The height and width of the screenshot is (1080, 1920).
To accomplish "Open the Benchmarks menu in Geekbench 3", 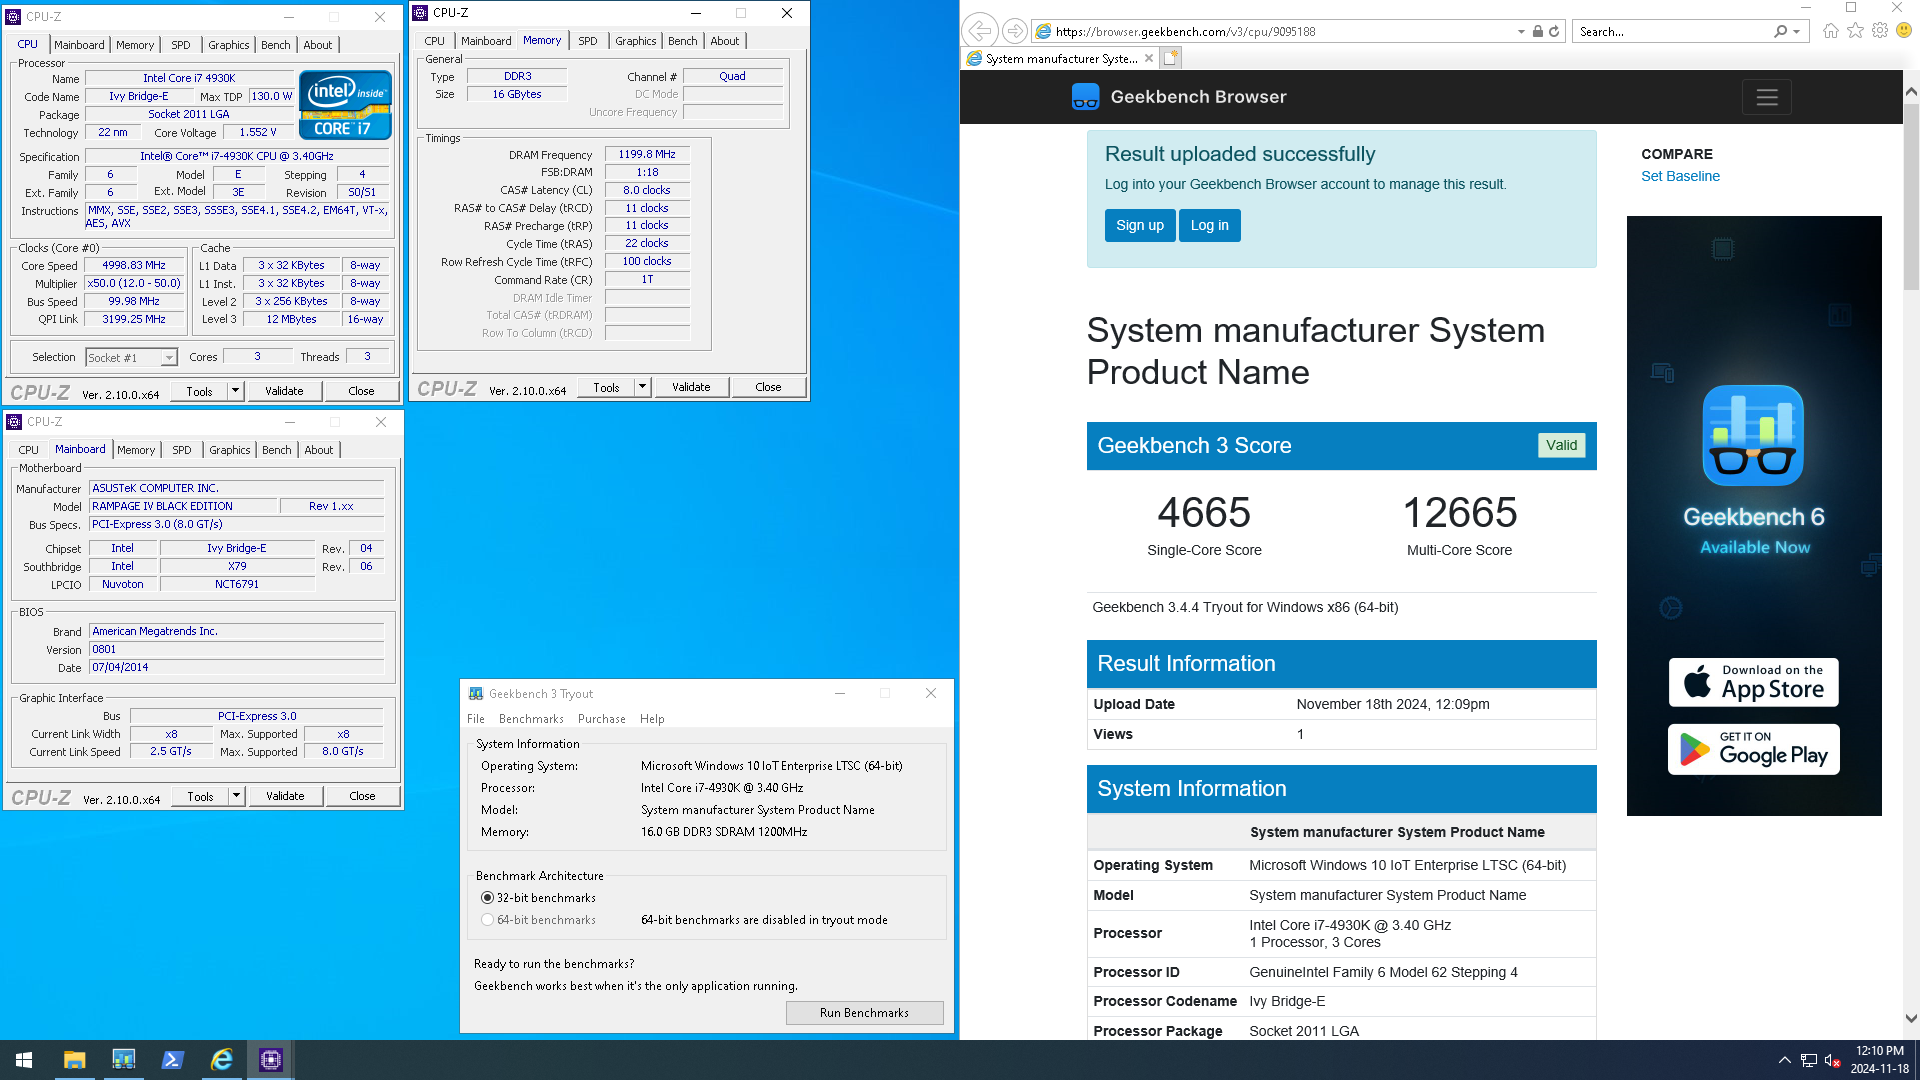I will [531, 719].
